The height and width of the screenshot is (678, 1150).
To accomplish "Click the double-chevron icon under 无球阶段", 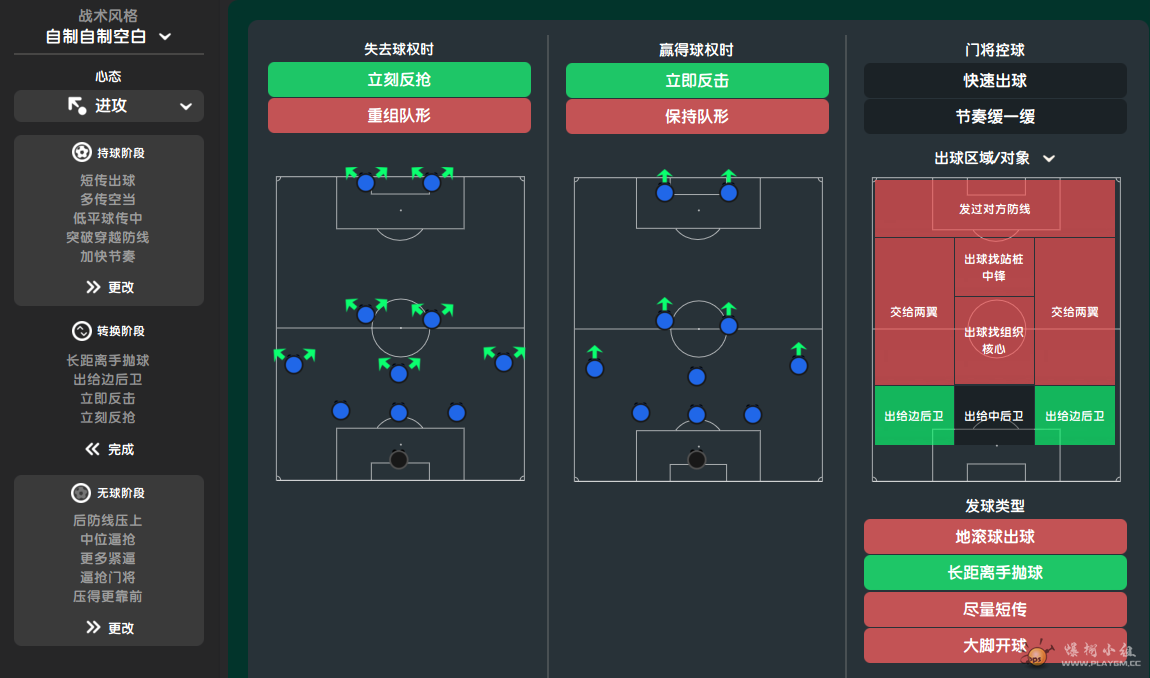I will (93, 627).
